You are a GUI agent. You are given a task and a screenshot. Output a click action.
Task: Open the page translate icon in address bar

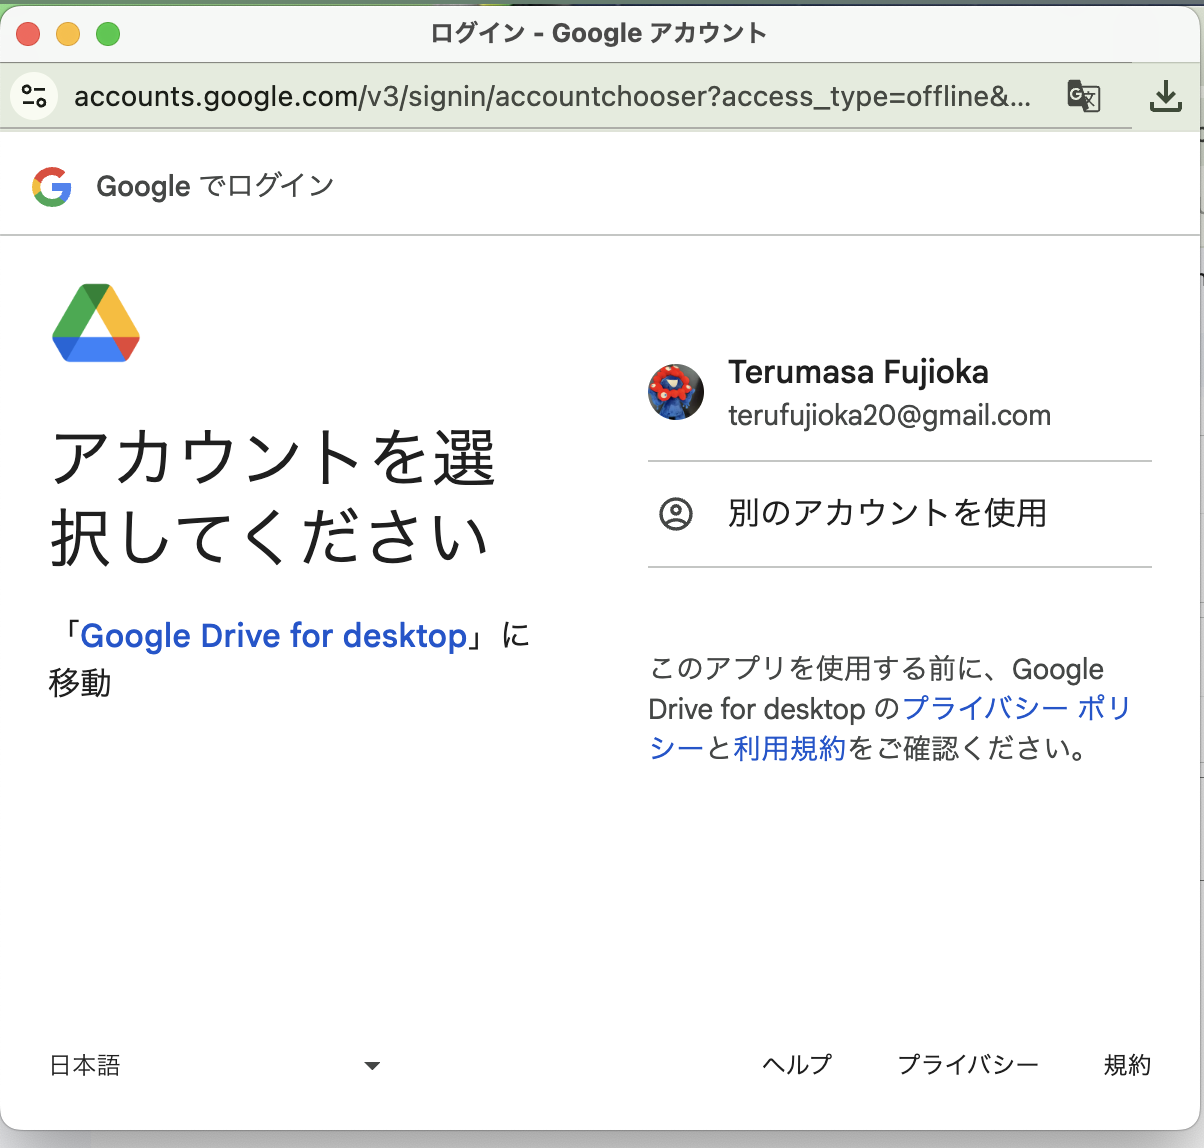click(1083, 96)
